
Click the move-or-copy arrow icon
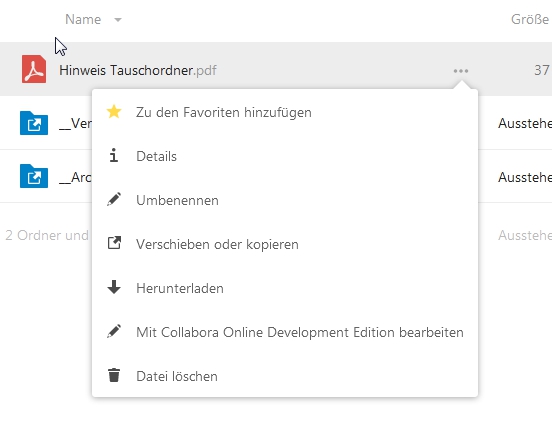point(114,243)
